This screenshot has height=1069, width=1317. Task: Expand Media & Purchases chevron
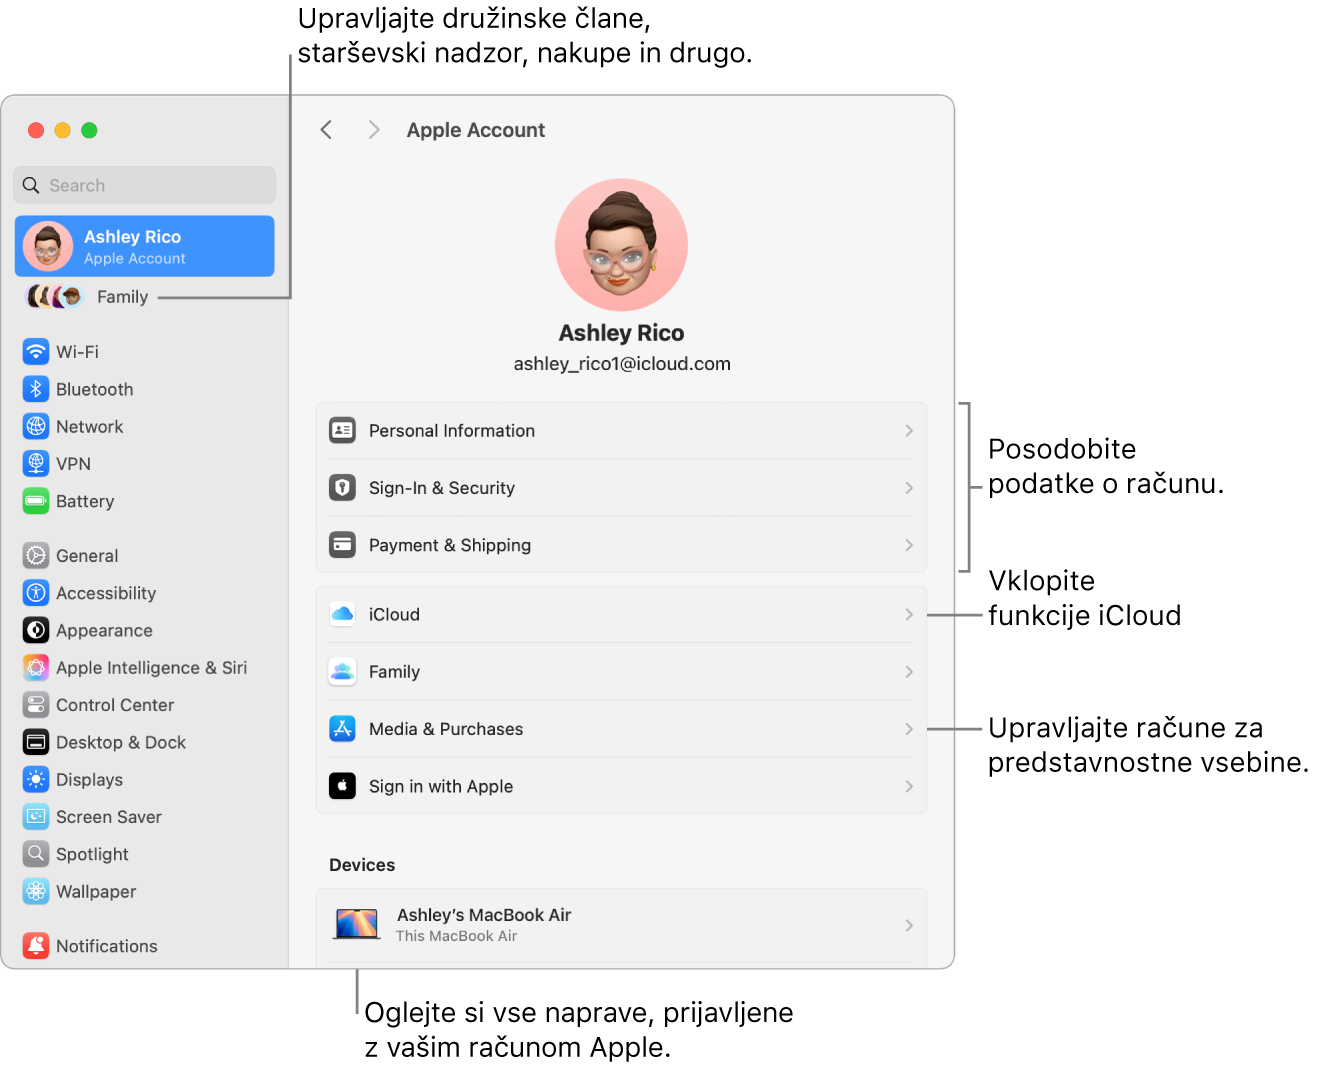(x=909, y=729)
